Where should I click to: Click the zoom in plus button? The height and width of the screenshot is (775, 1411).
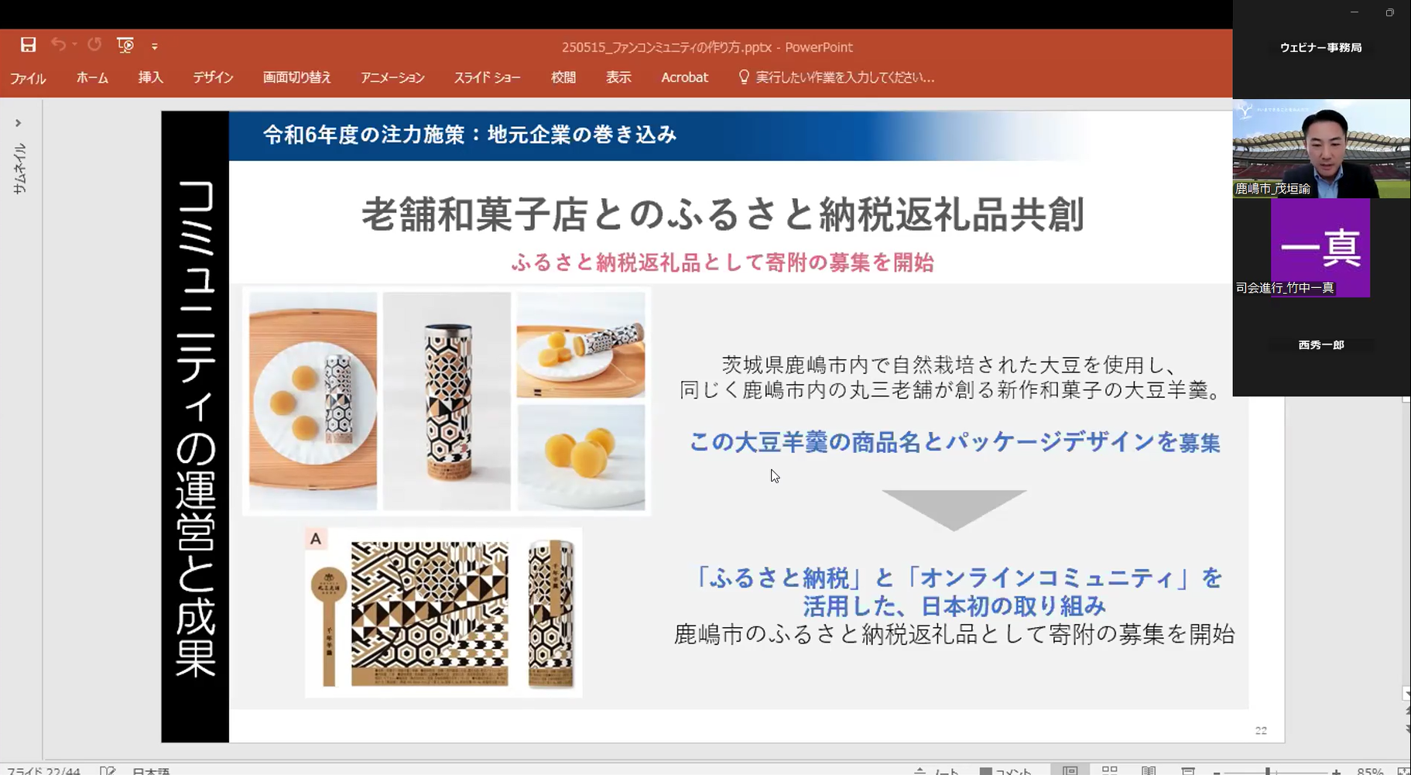1336,772
